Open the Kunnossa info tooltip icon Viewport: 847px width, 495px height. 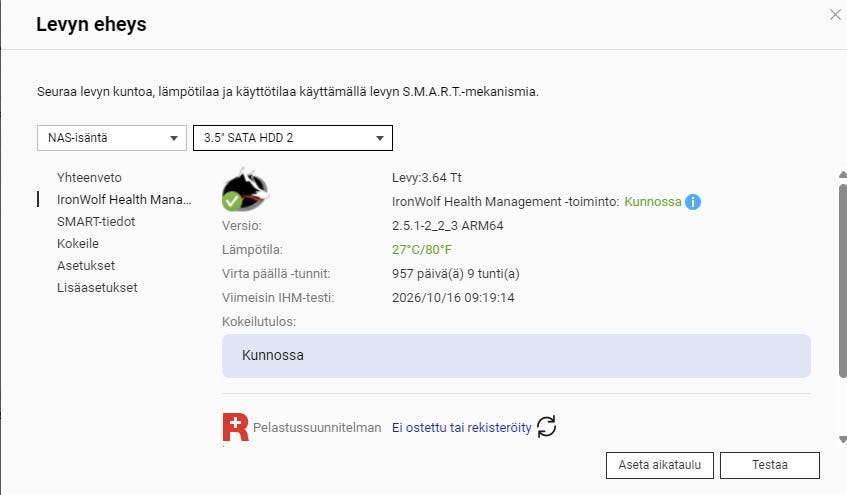[x=693, y=202]
